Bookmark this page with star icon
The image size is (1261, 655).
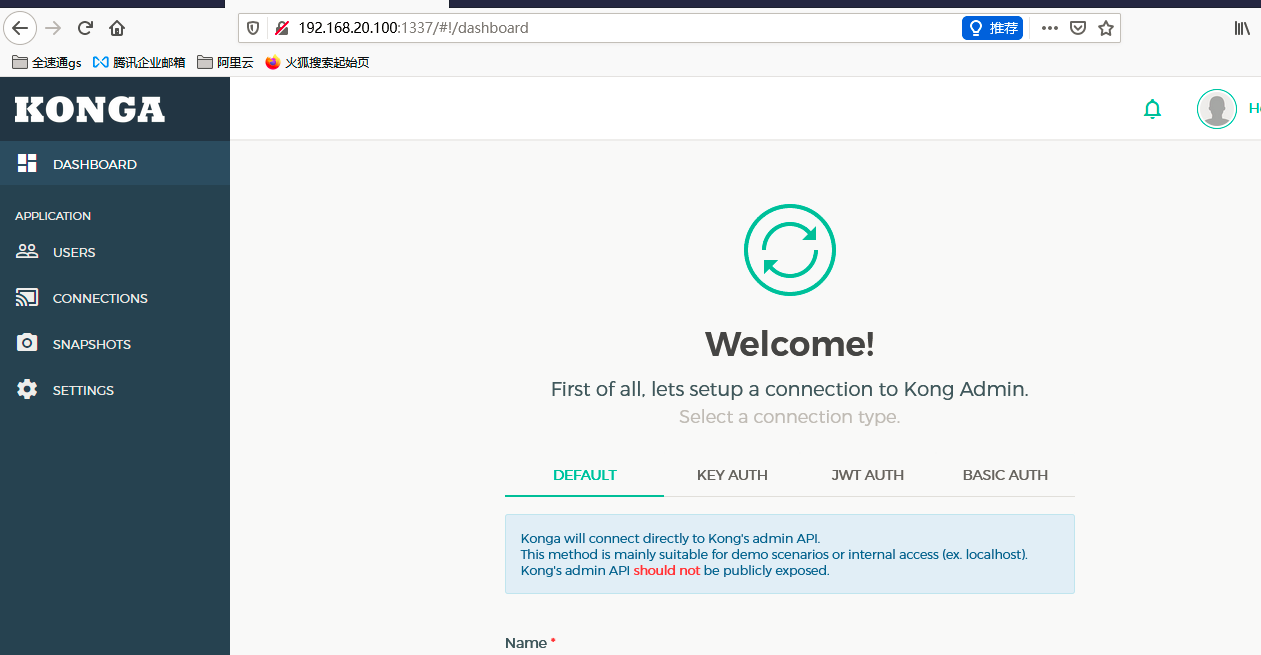point(1106,28)
